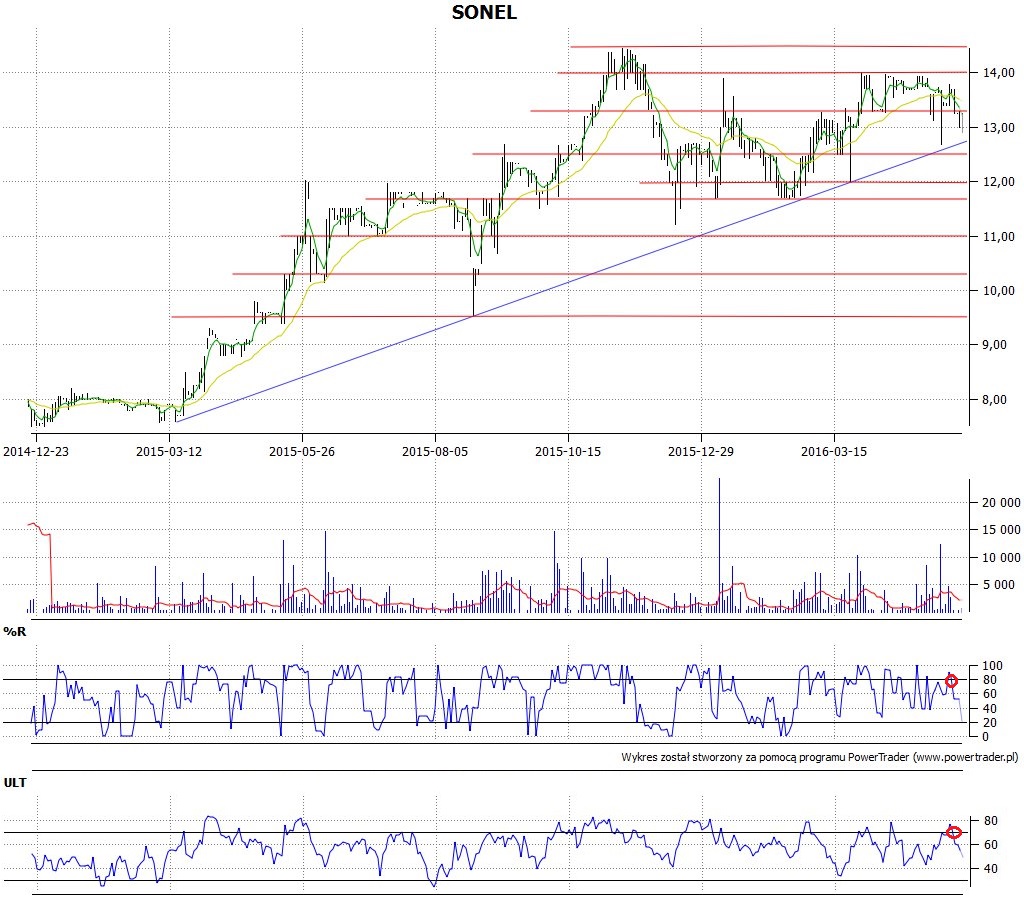Click the SONEL chart title

coord(484,12)
